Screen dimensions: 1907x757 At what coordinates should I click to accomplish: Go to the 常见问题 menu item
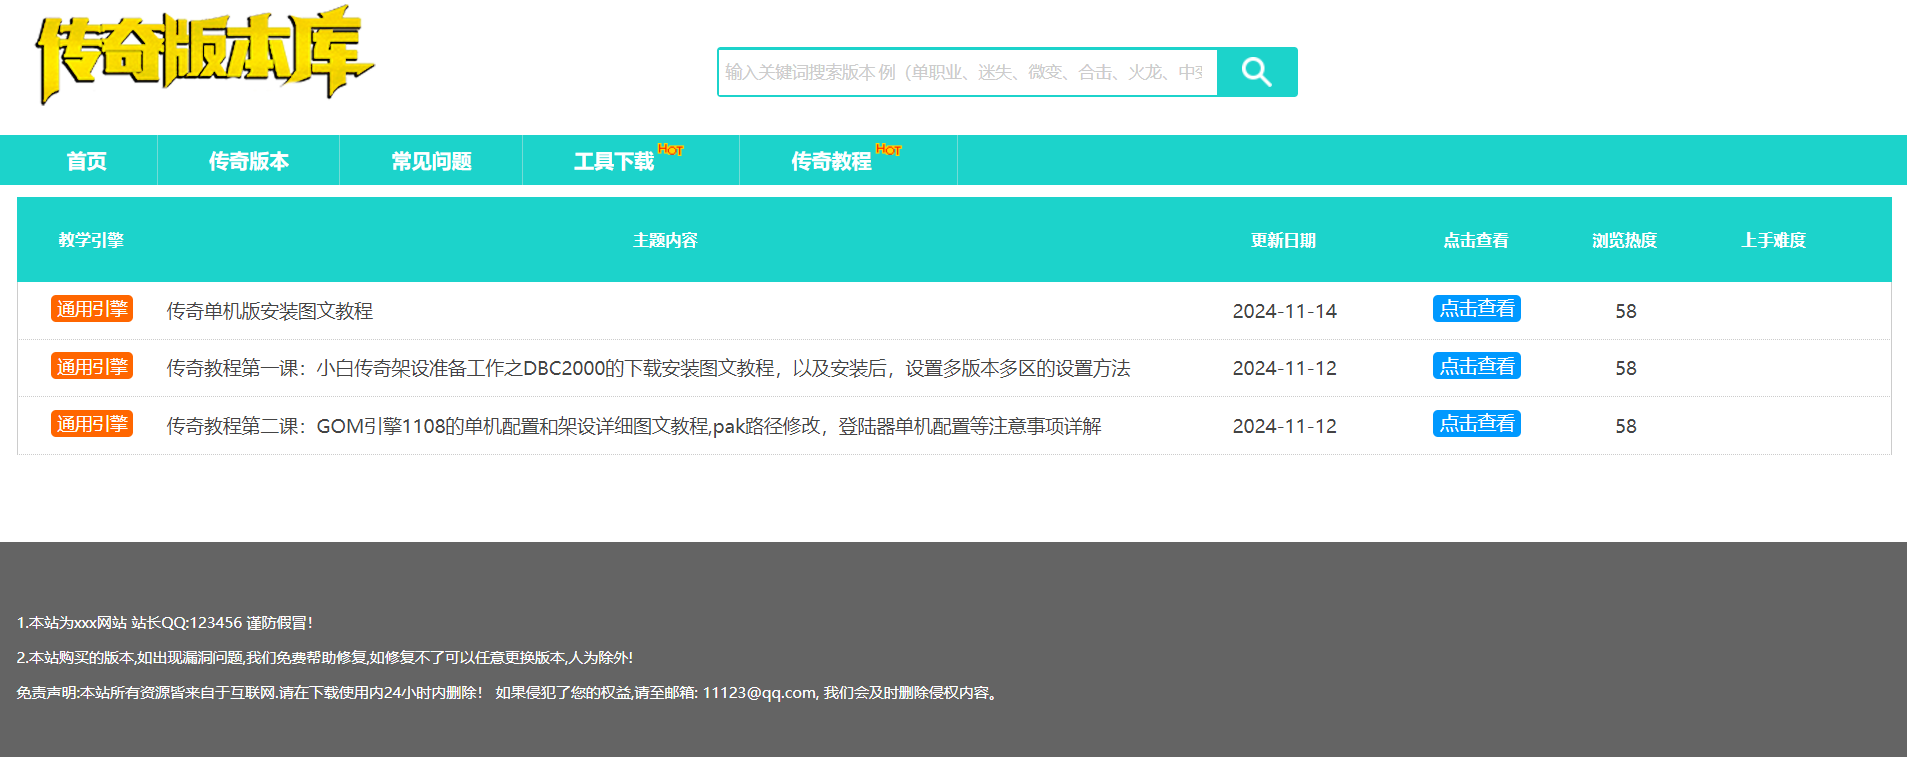(431, 161)
